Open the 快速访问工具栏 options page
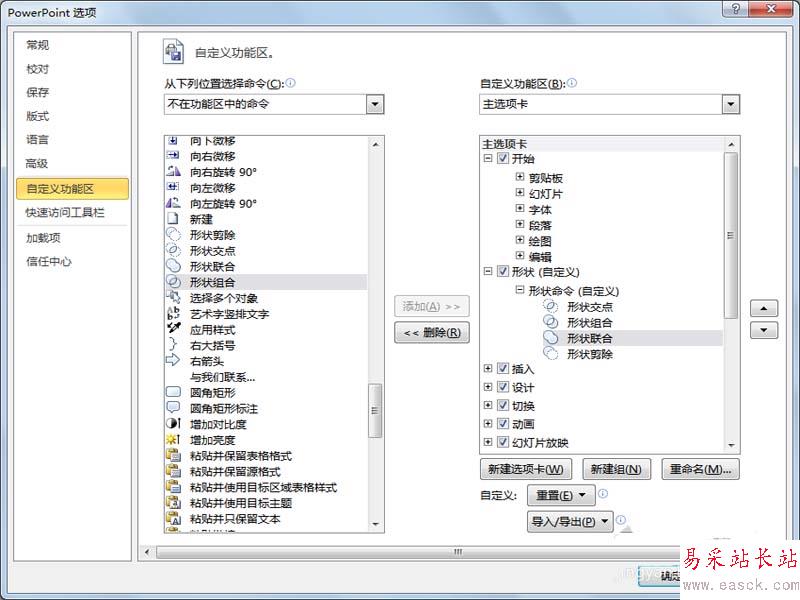The height and width of the screenshot is (600, 800). (65, 212)
